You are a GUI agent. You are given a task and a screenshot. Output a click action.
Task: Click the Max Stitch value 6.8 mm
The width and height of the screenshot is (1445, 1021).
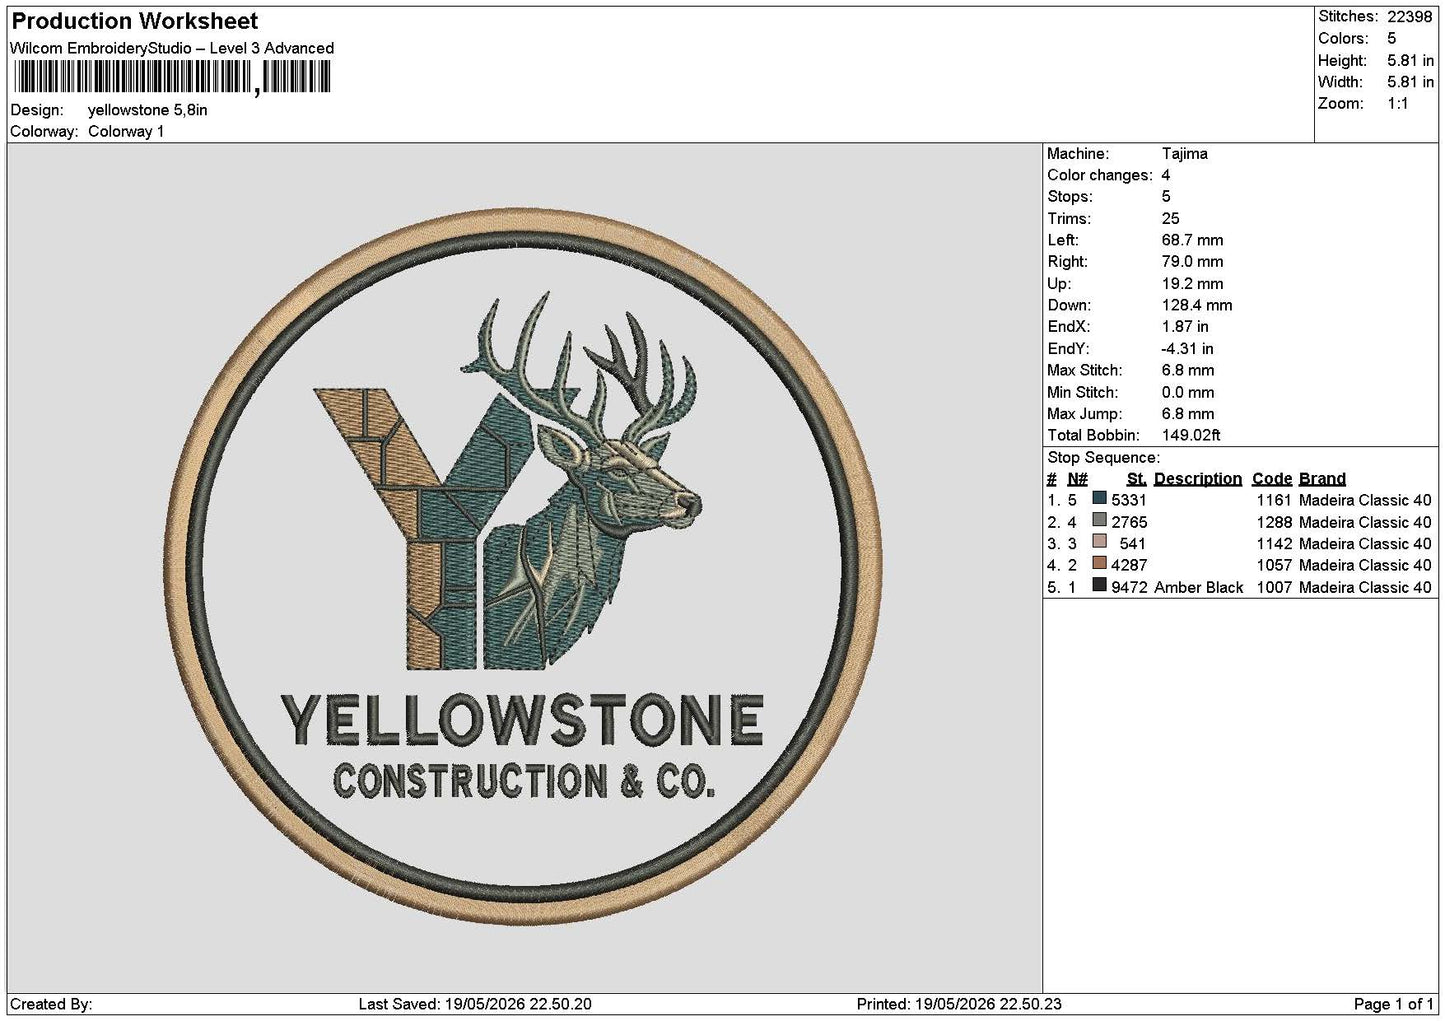pos(1188,371)
